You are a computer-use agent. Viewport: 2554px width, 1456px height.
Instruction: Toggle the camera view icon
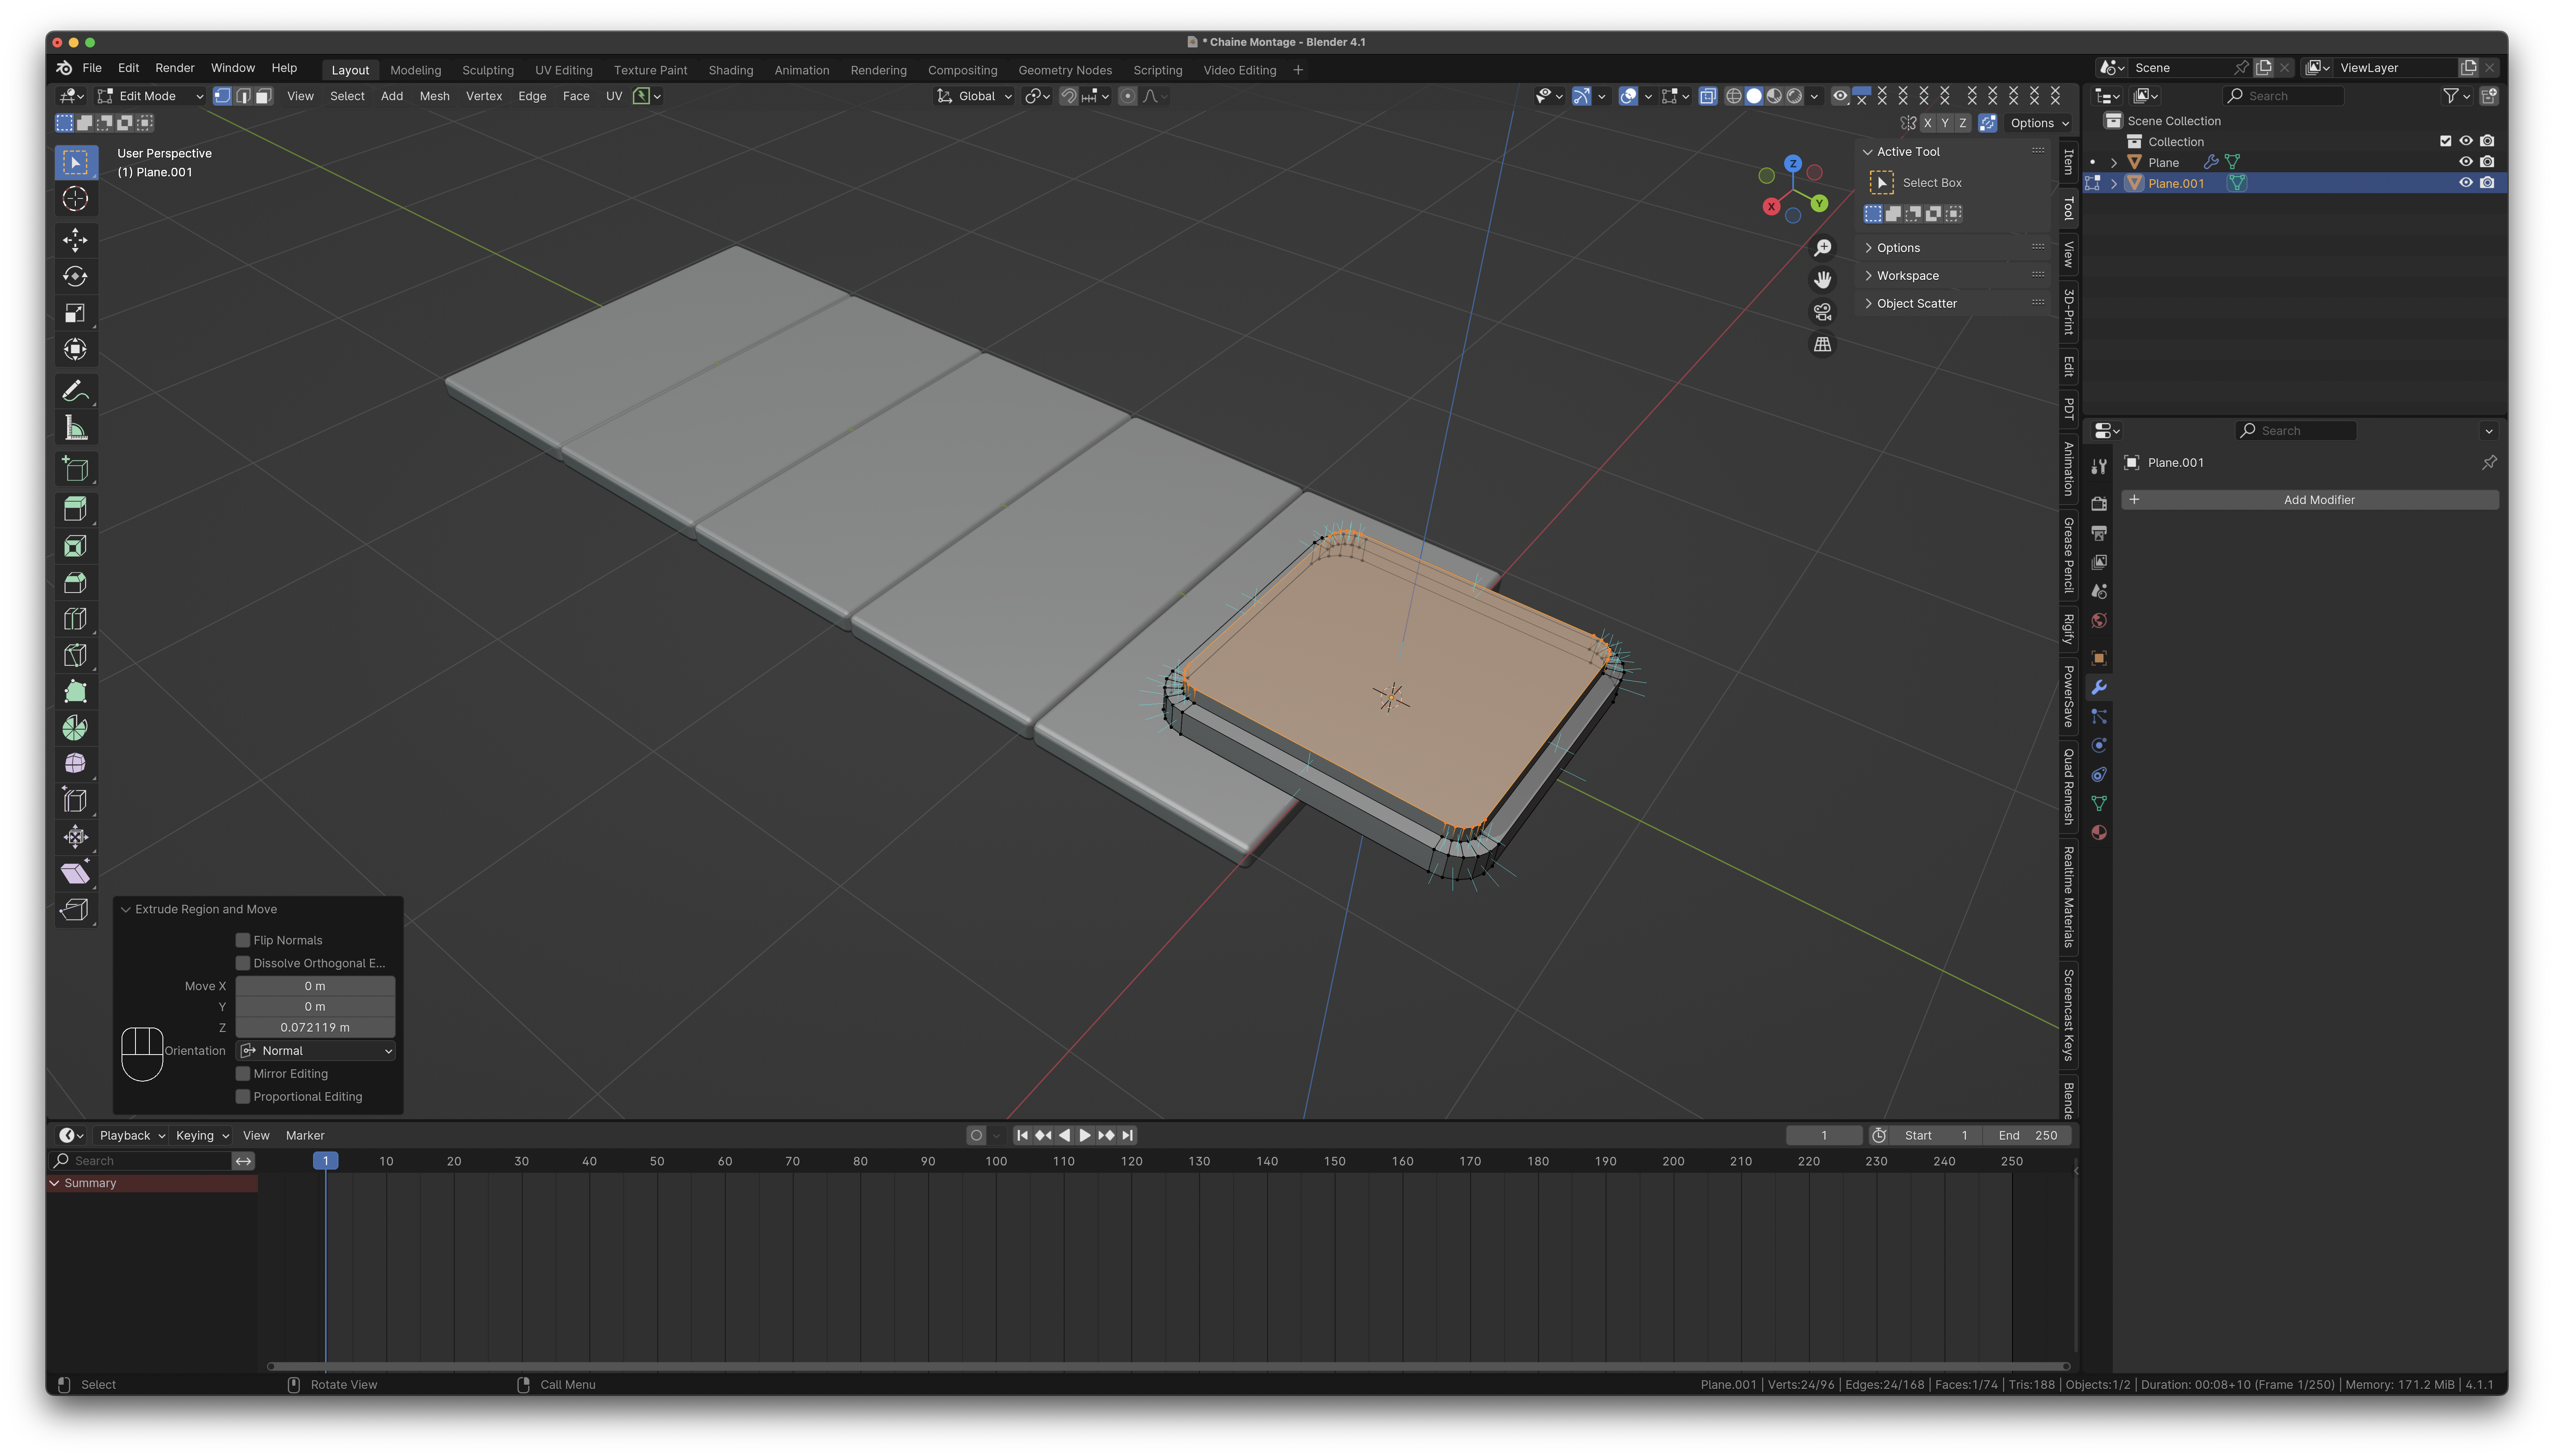coord(1823,312)
